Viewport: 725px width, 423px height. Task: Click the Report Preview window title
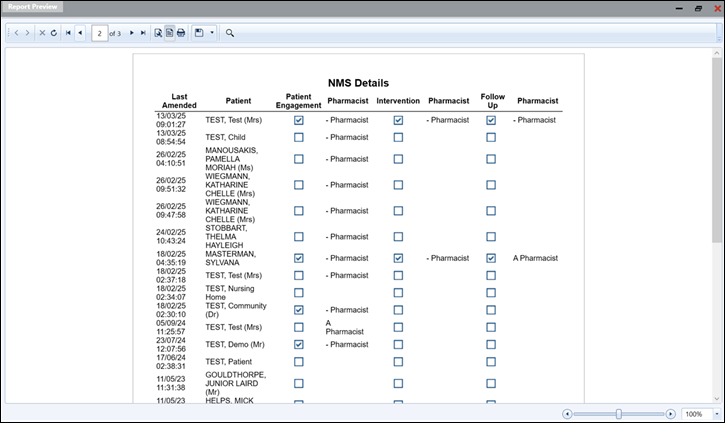pyautogui.click(x=32, y=7)
